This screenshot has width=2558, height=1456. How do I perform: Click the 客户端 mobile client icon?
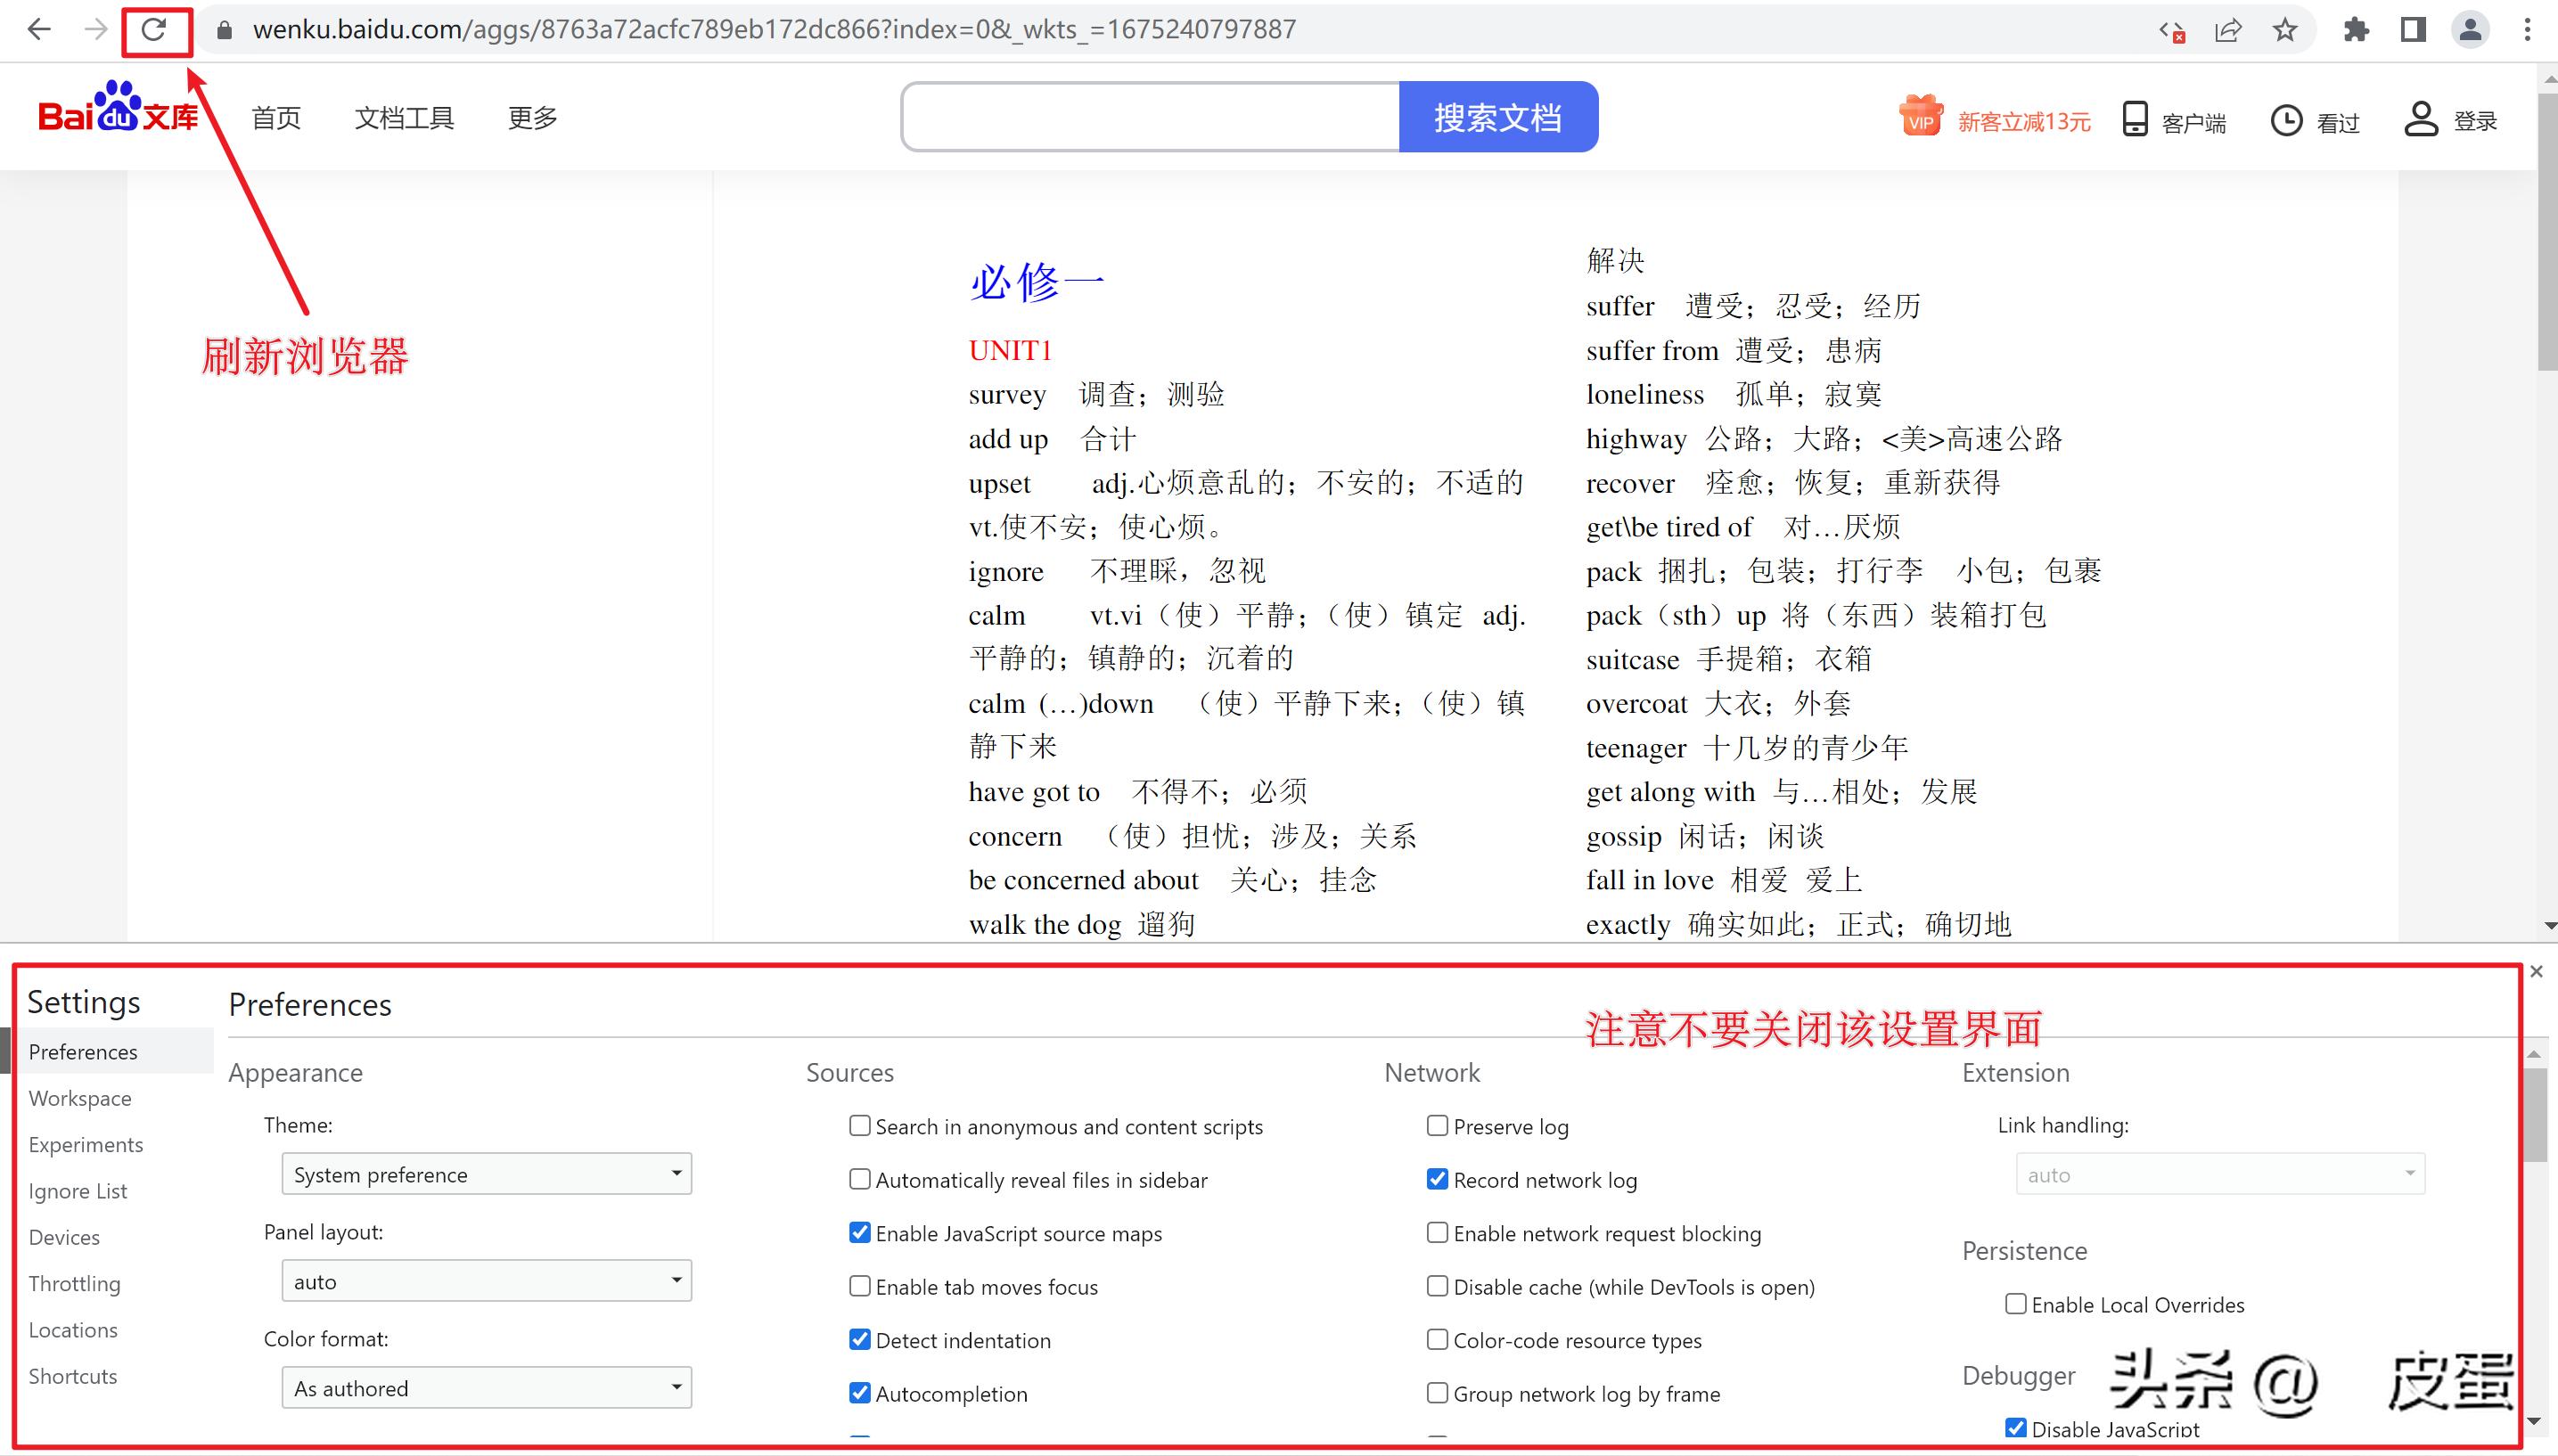[x=2134, y=118]
